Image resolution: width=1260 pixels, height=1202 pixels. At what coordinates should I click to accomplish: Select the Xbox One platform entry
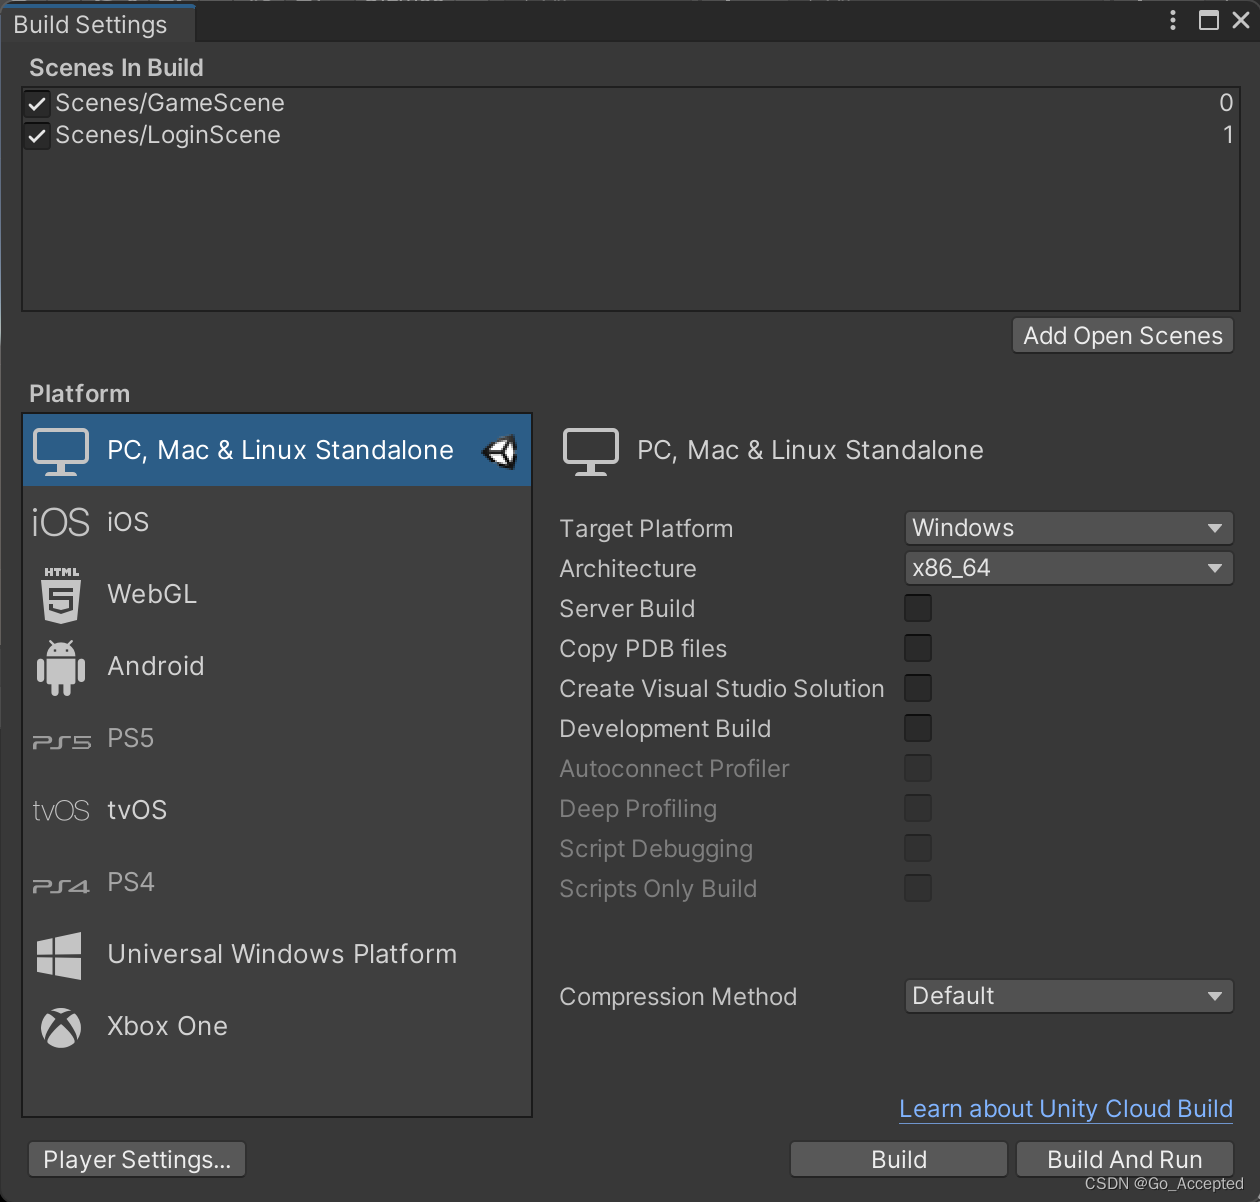point(277,1026)
